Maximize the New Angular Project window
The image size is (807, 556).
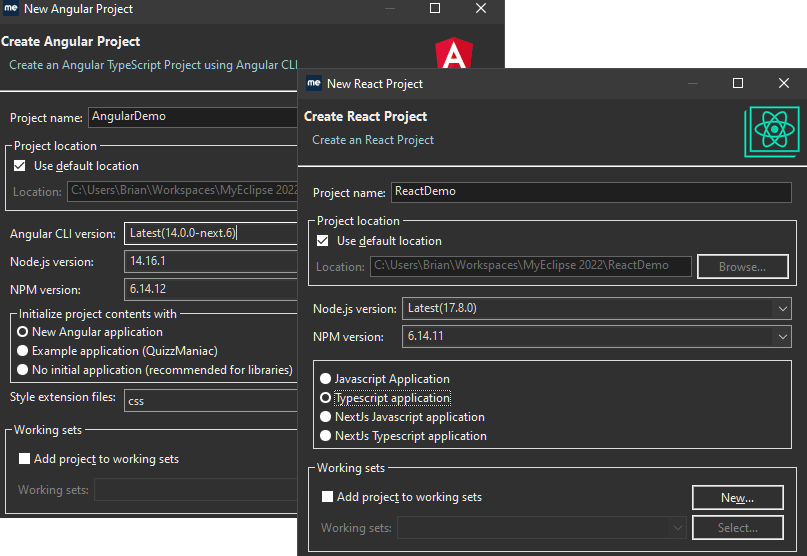pos(435,8)
